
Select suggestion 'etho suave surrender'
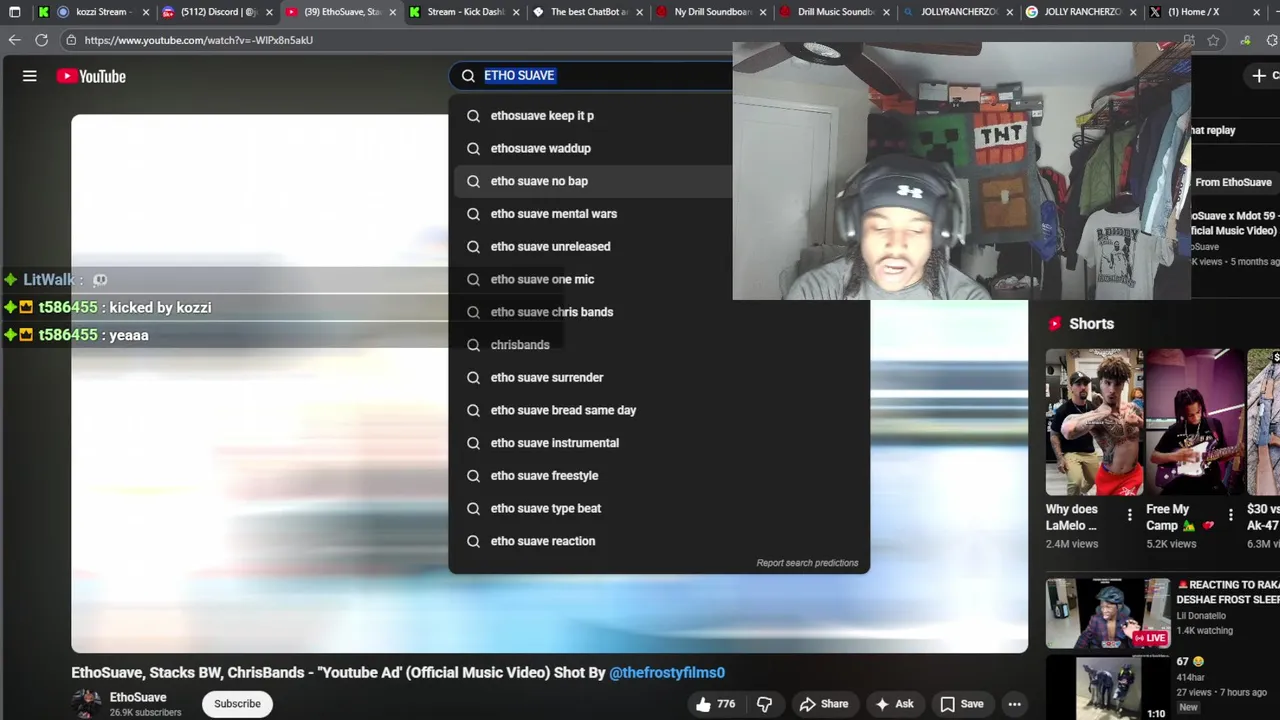(659, 378)
